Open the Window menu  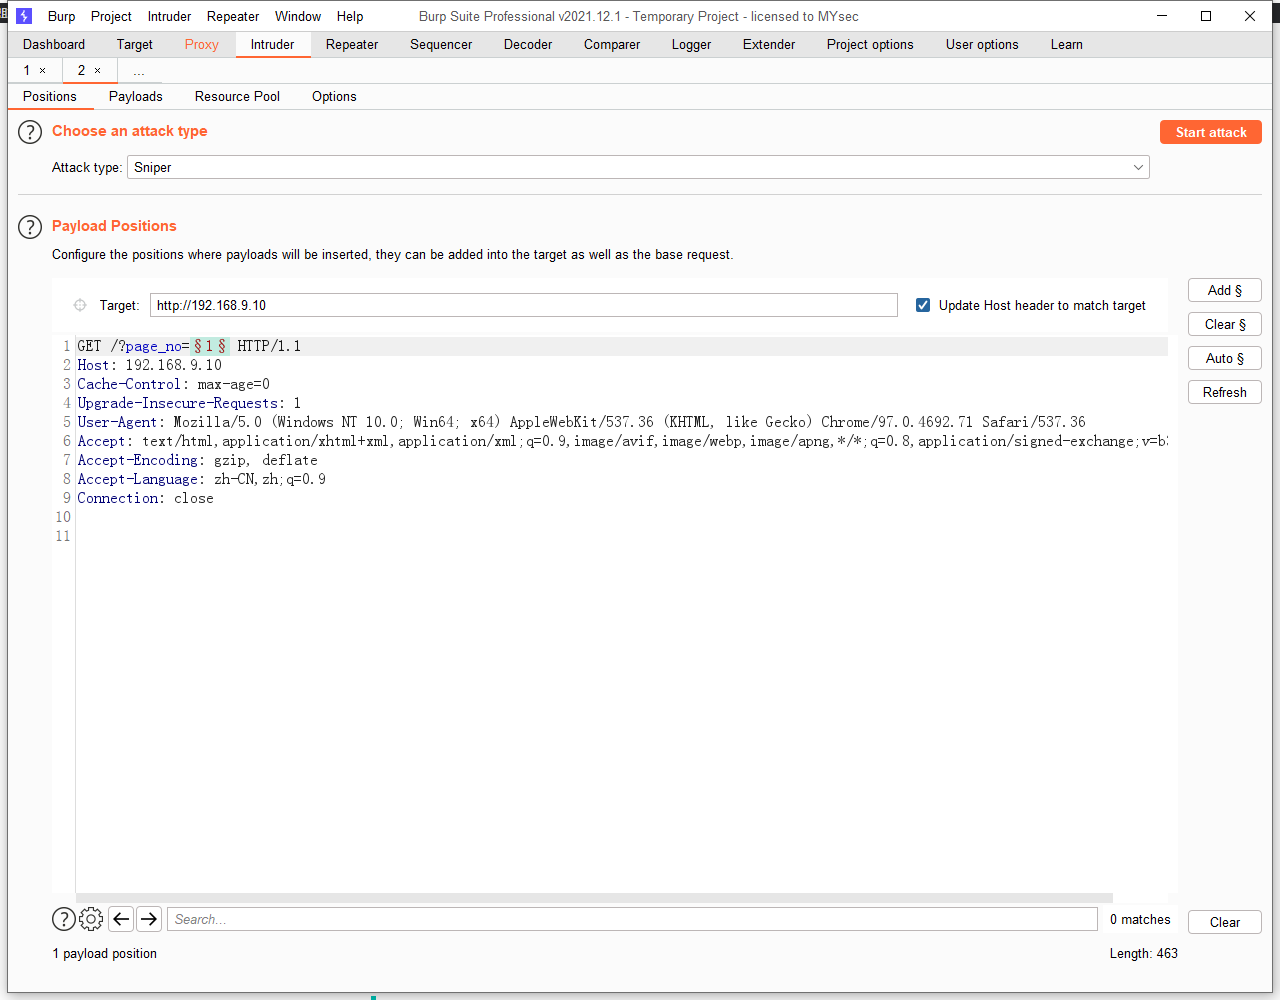tap(298, 16)
